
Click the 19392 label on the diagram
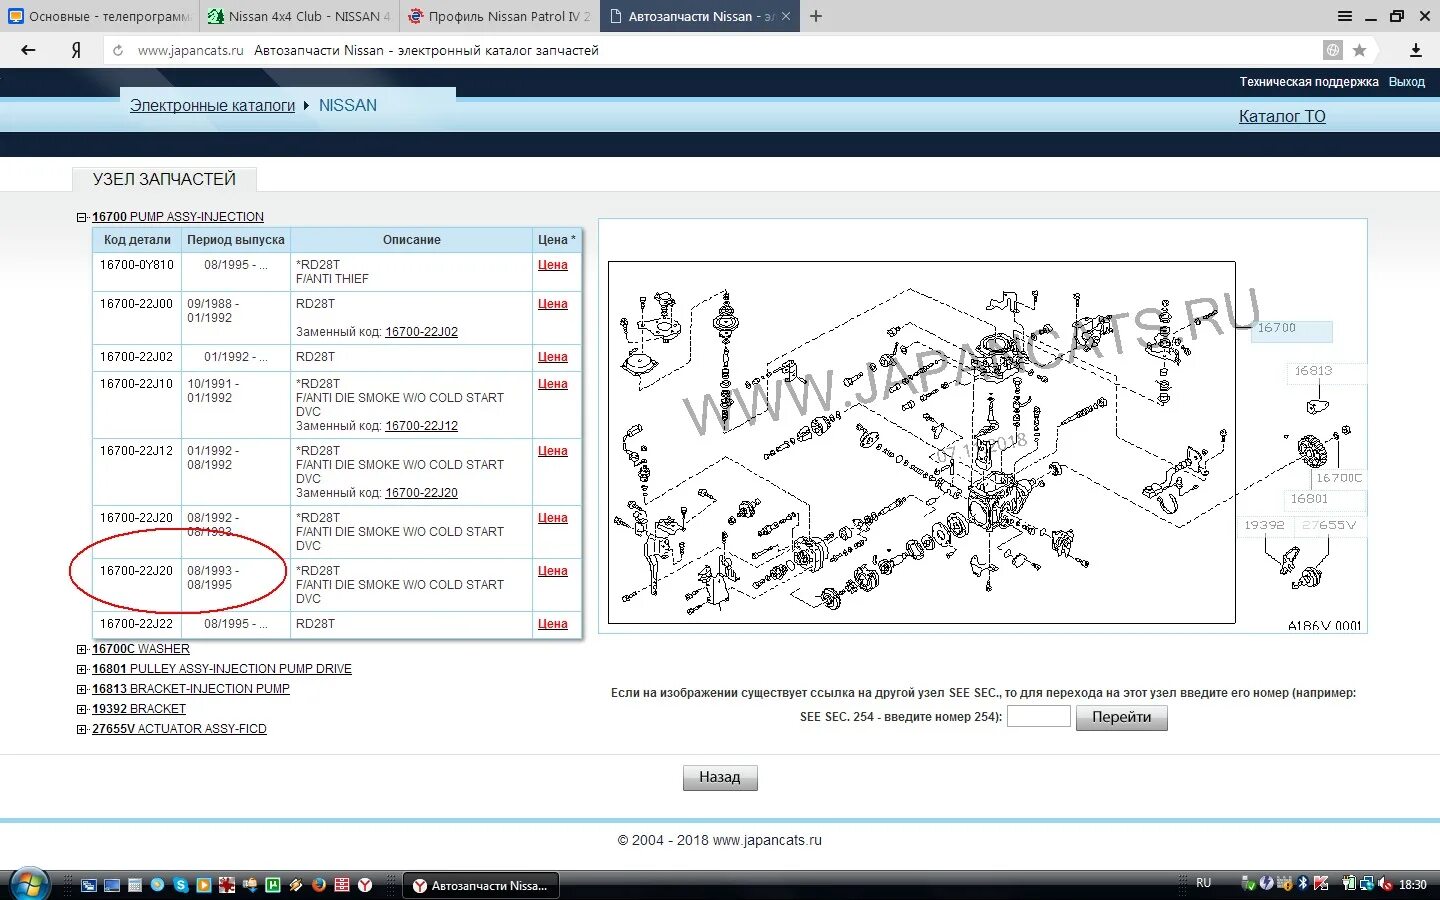(1264, 525)
